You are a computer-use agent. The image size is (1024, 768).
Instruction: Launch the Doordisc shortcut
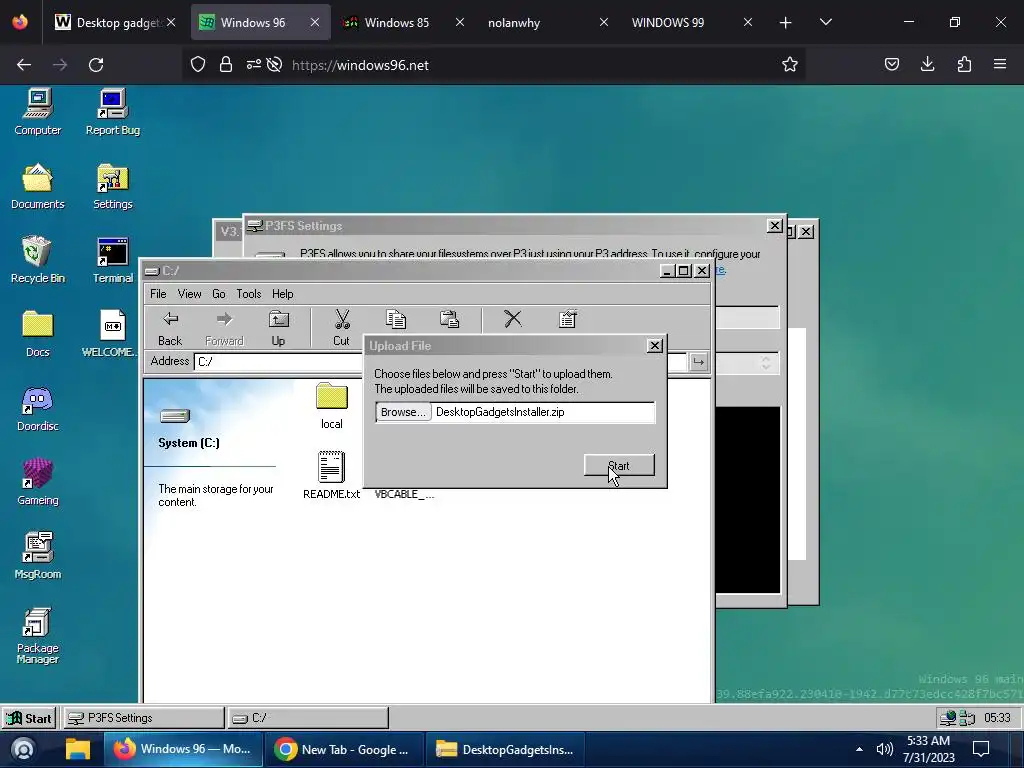click(x=38, y=409)
